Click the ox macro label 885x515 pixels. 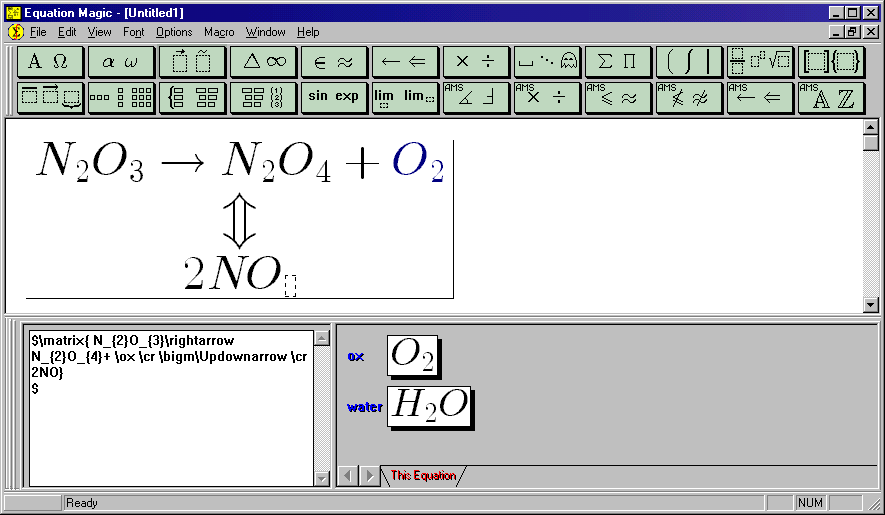click(x=356, y=356)
